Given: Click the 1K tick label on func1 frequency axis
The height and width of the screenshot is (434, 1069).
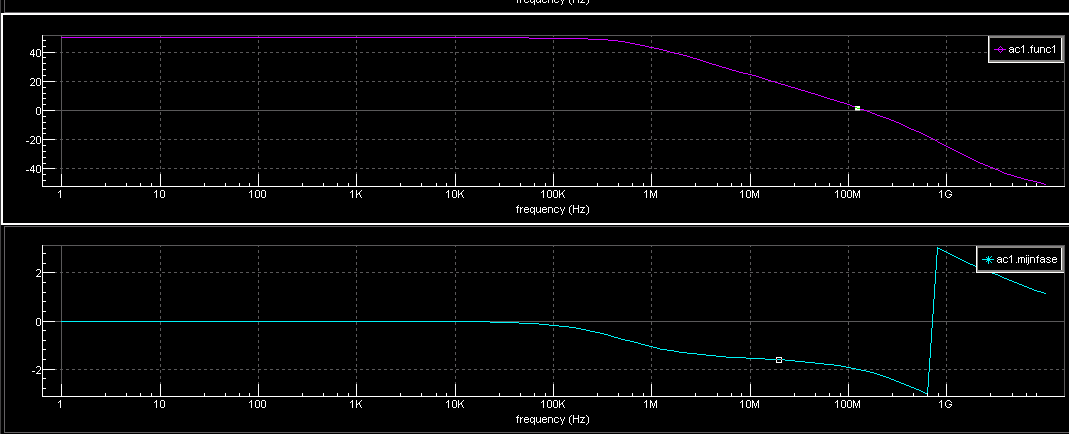Looking at the screenshot, I should (356, 195).
